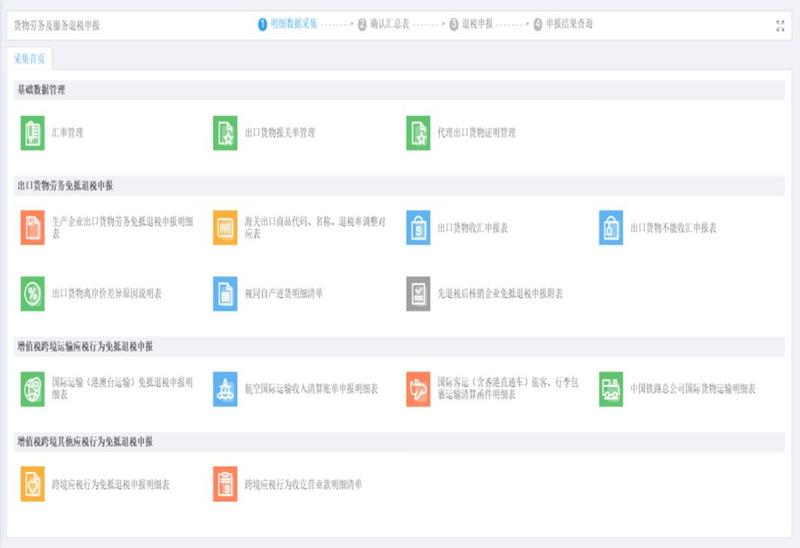
Task: Click the gray 先退税后核销企业免抵退税申报附表 icon
Action: pos(418,294)
